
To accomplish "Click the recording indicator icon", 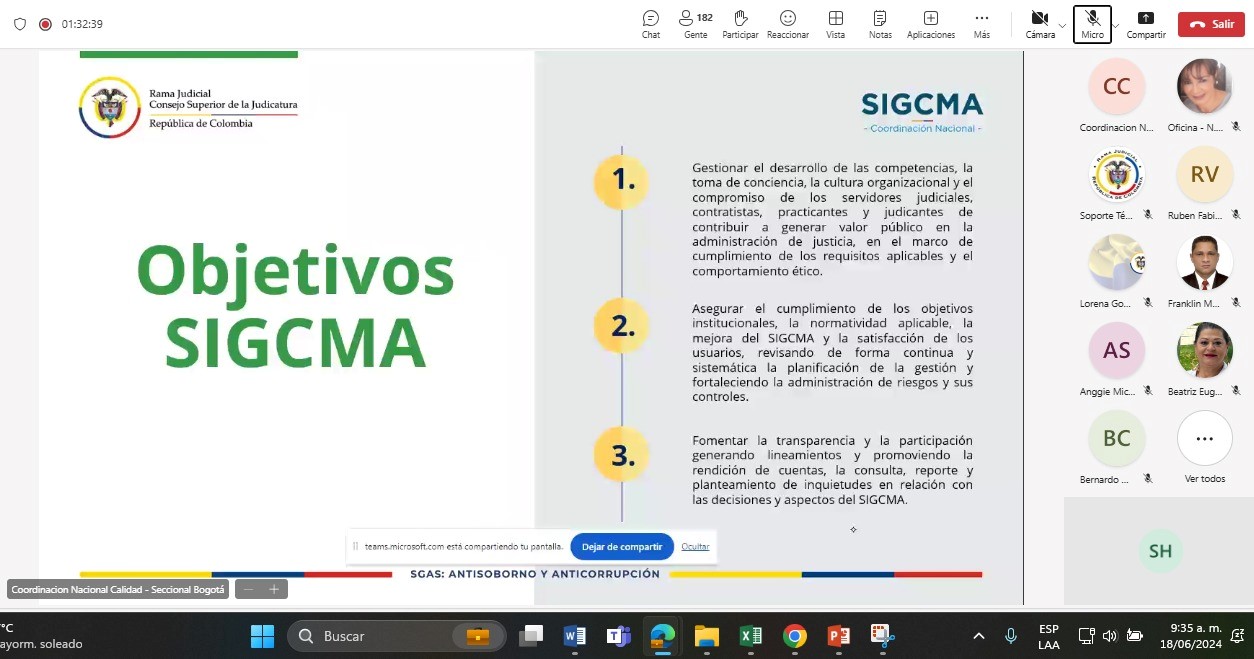I will click(x=45, y=24).
